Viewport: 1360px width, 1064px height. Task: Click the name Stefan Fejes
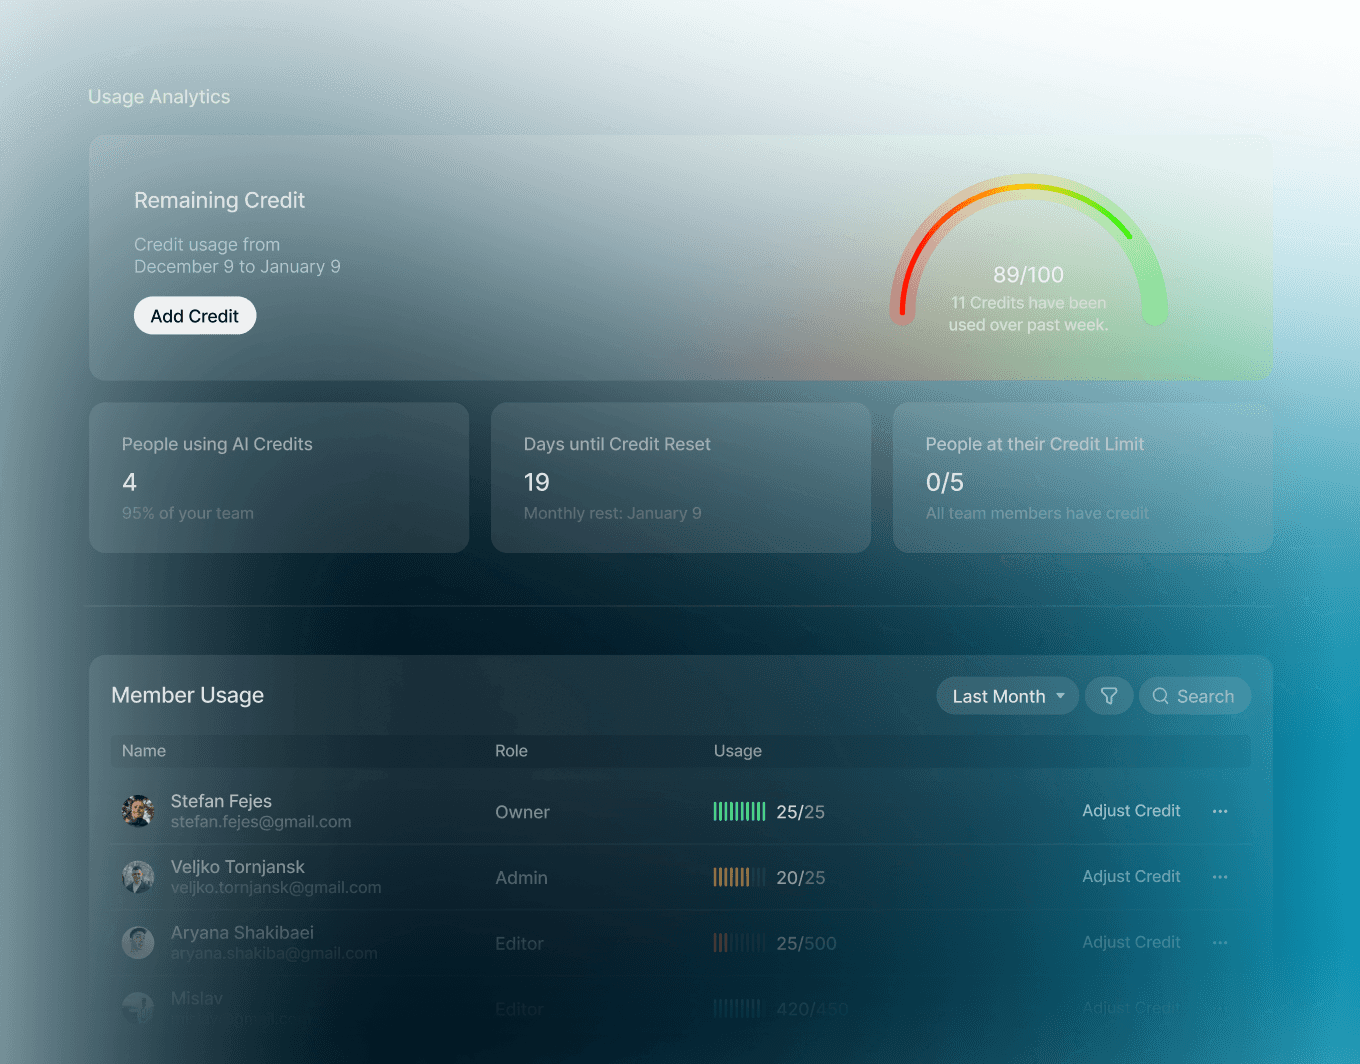pos(221,801)
